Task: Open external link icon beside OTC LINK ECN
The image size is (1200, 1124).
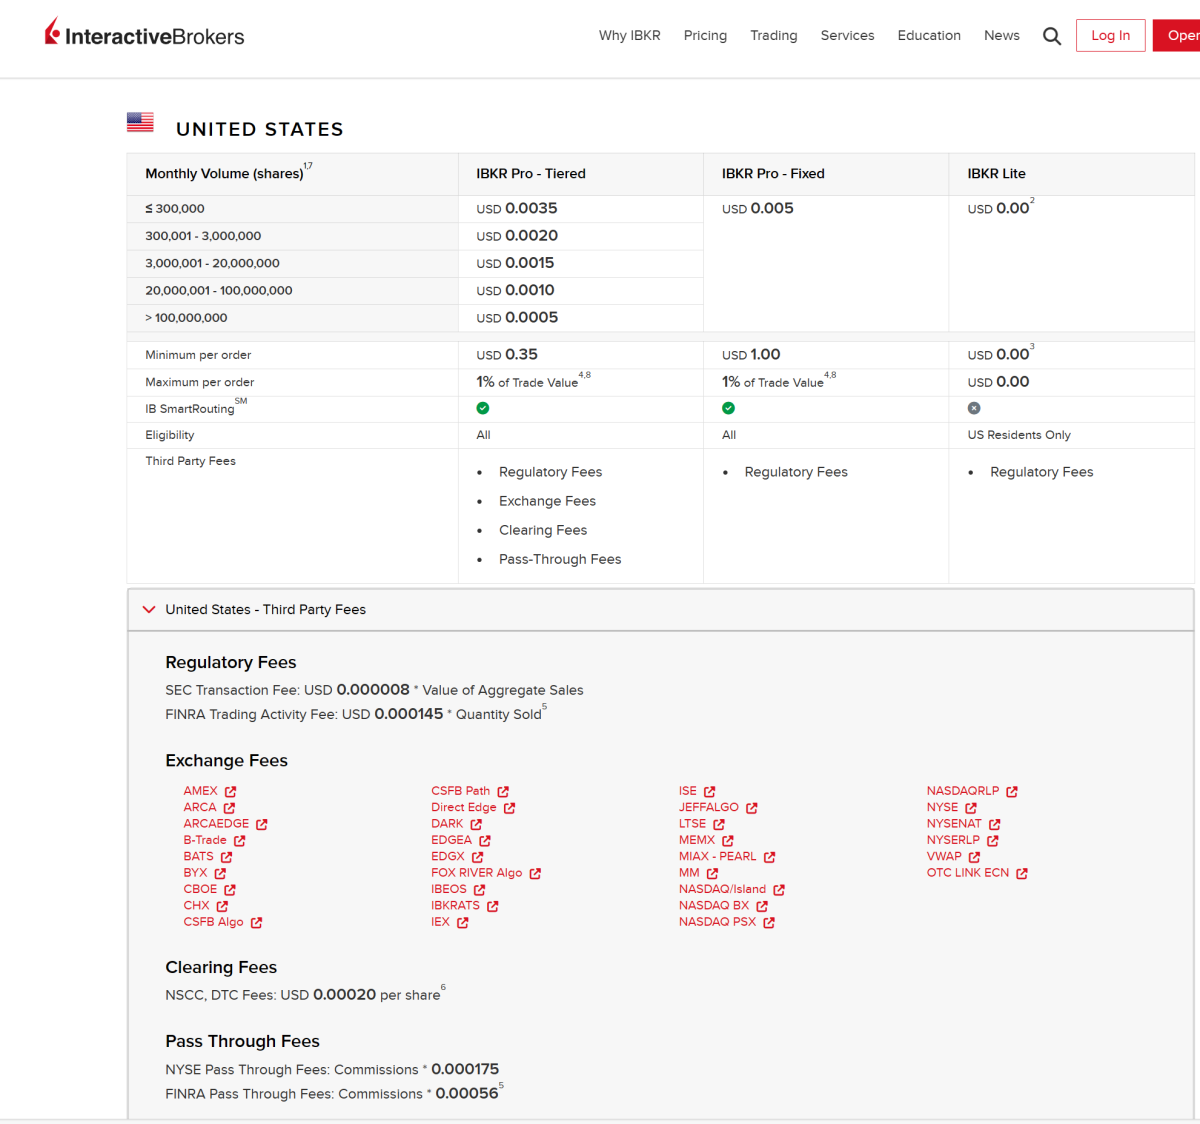Action: click(x=1022, y=873)
